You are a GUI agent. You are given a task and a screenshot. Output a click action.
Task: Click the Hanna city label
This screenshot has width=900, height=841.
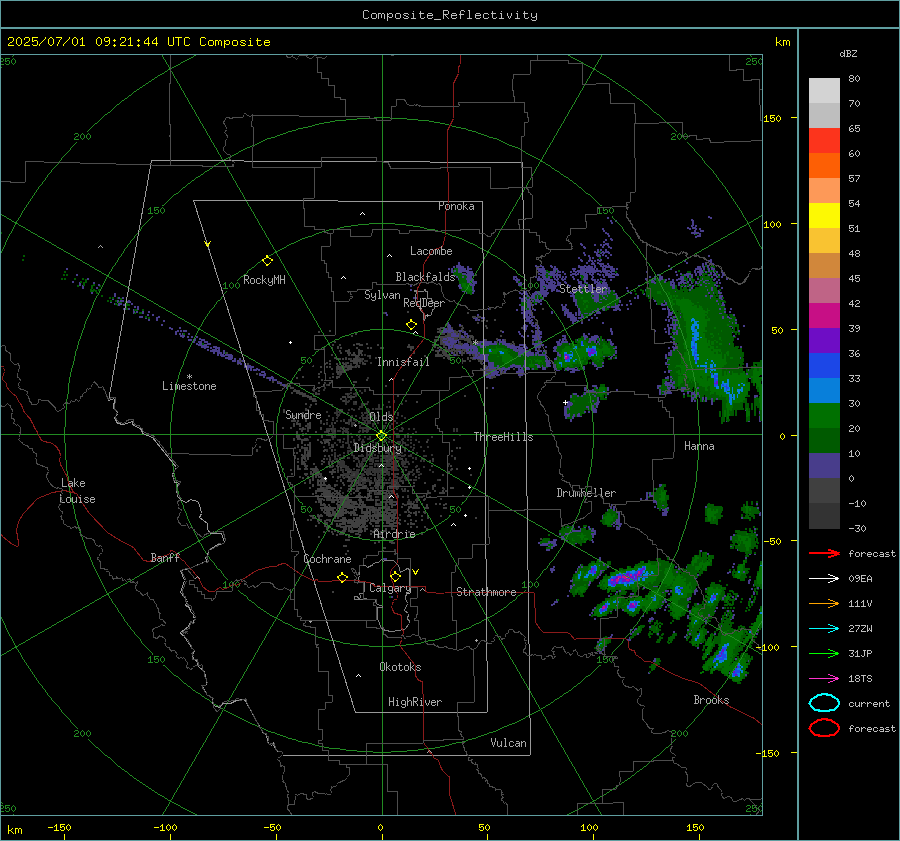pyautogui.click(x=699, y=446)
